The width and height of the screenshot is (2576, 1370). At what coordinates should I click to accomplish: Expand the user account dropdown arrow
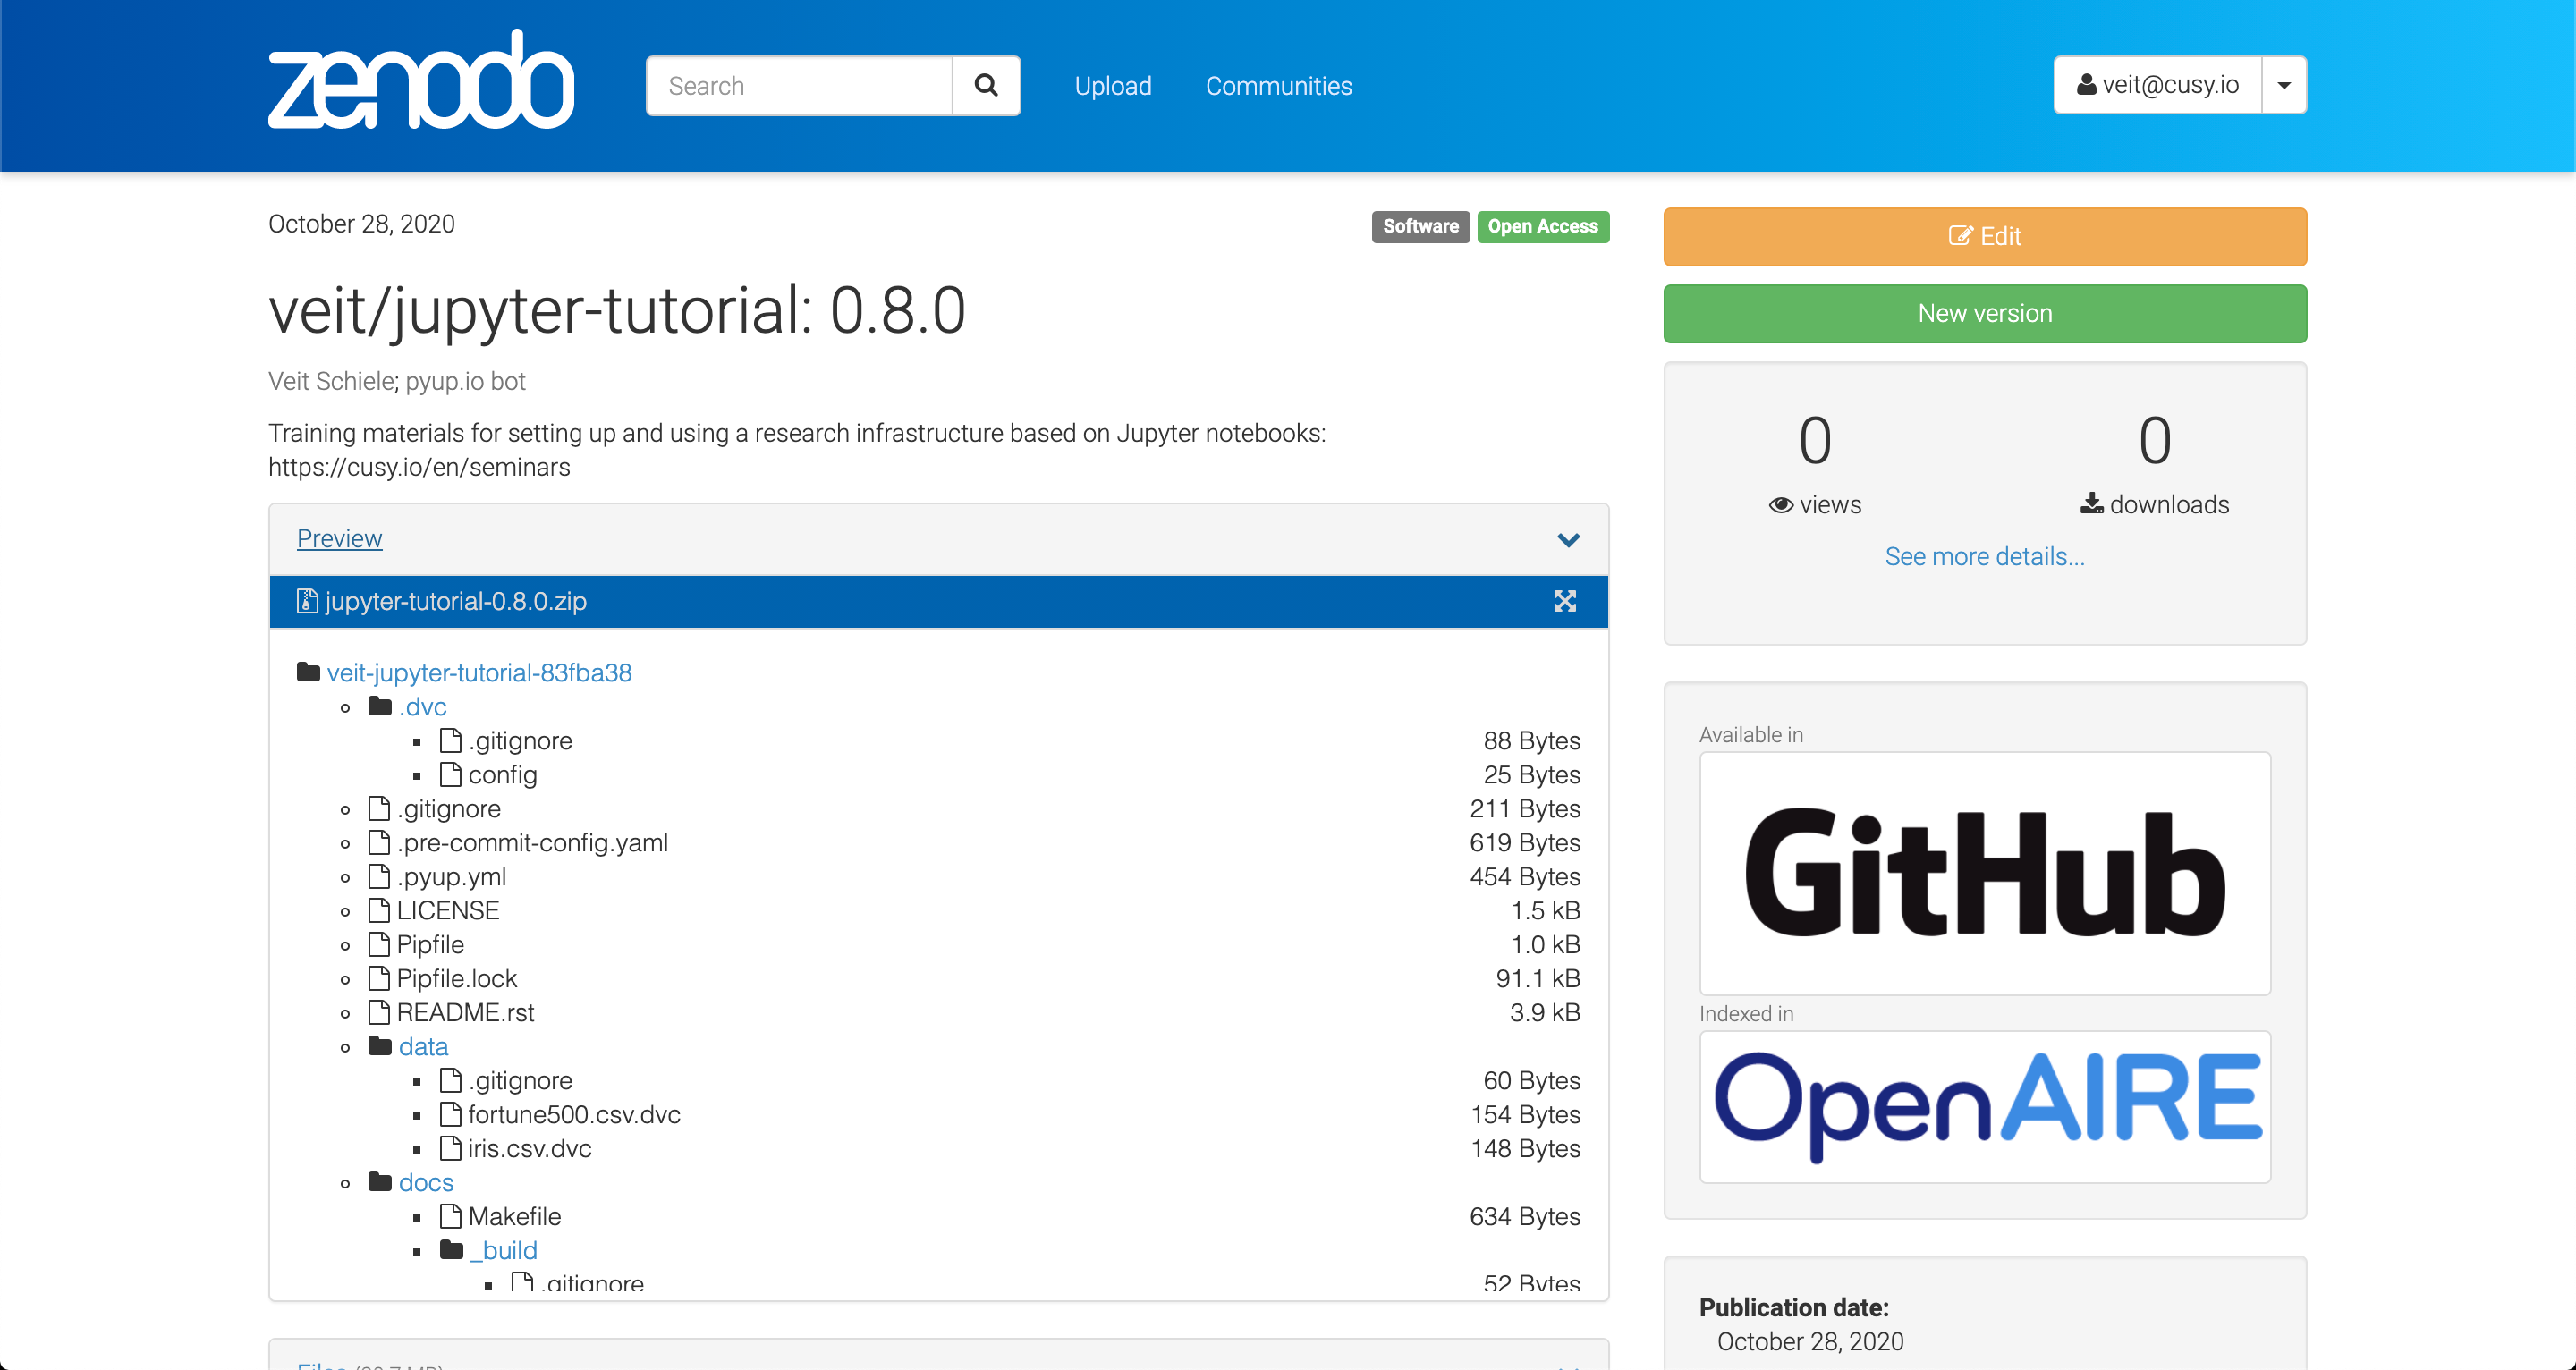2284,85
